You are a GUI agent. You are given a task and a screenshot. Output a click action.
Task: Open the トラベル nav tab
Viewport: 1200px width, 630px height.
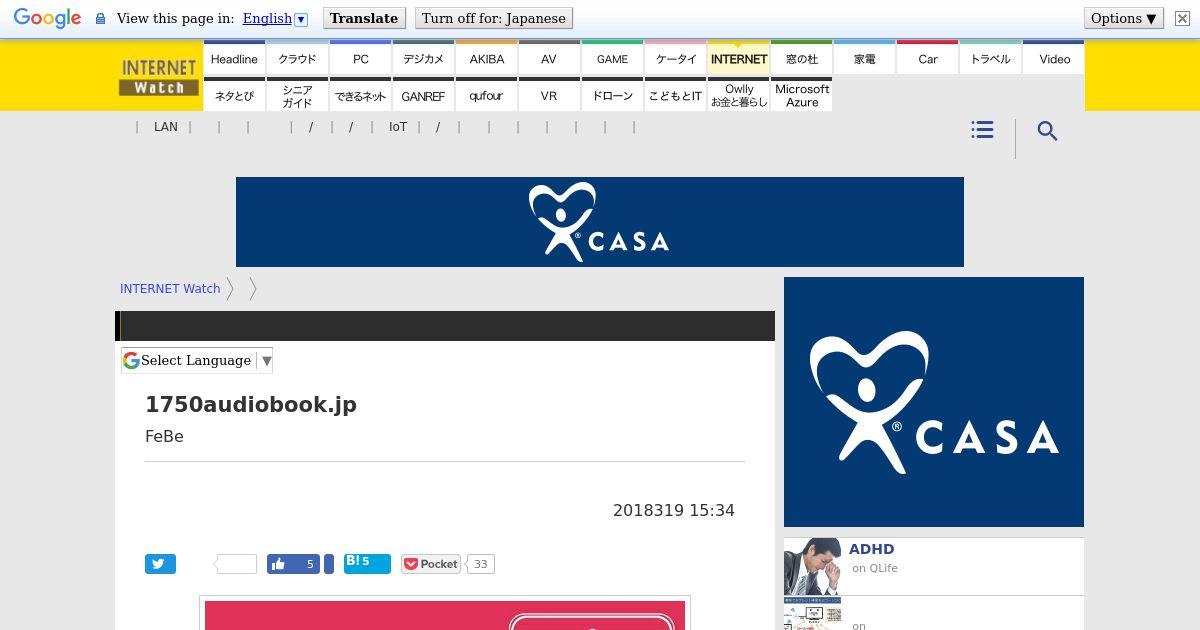click(x=991, y=59)
